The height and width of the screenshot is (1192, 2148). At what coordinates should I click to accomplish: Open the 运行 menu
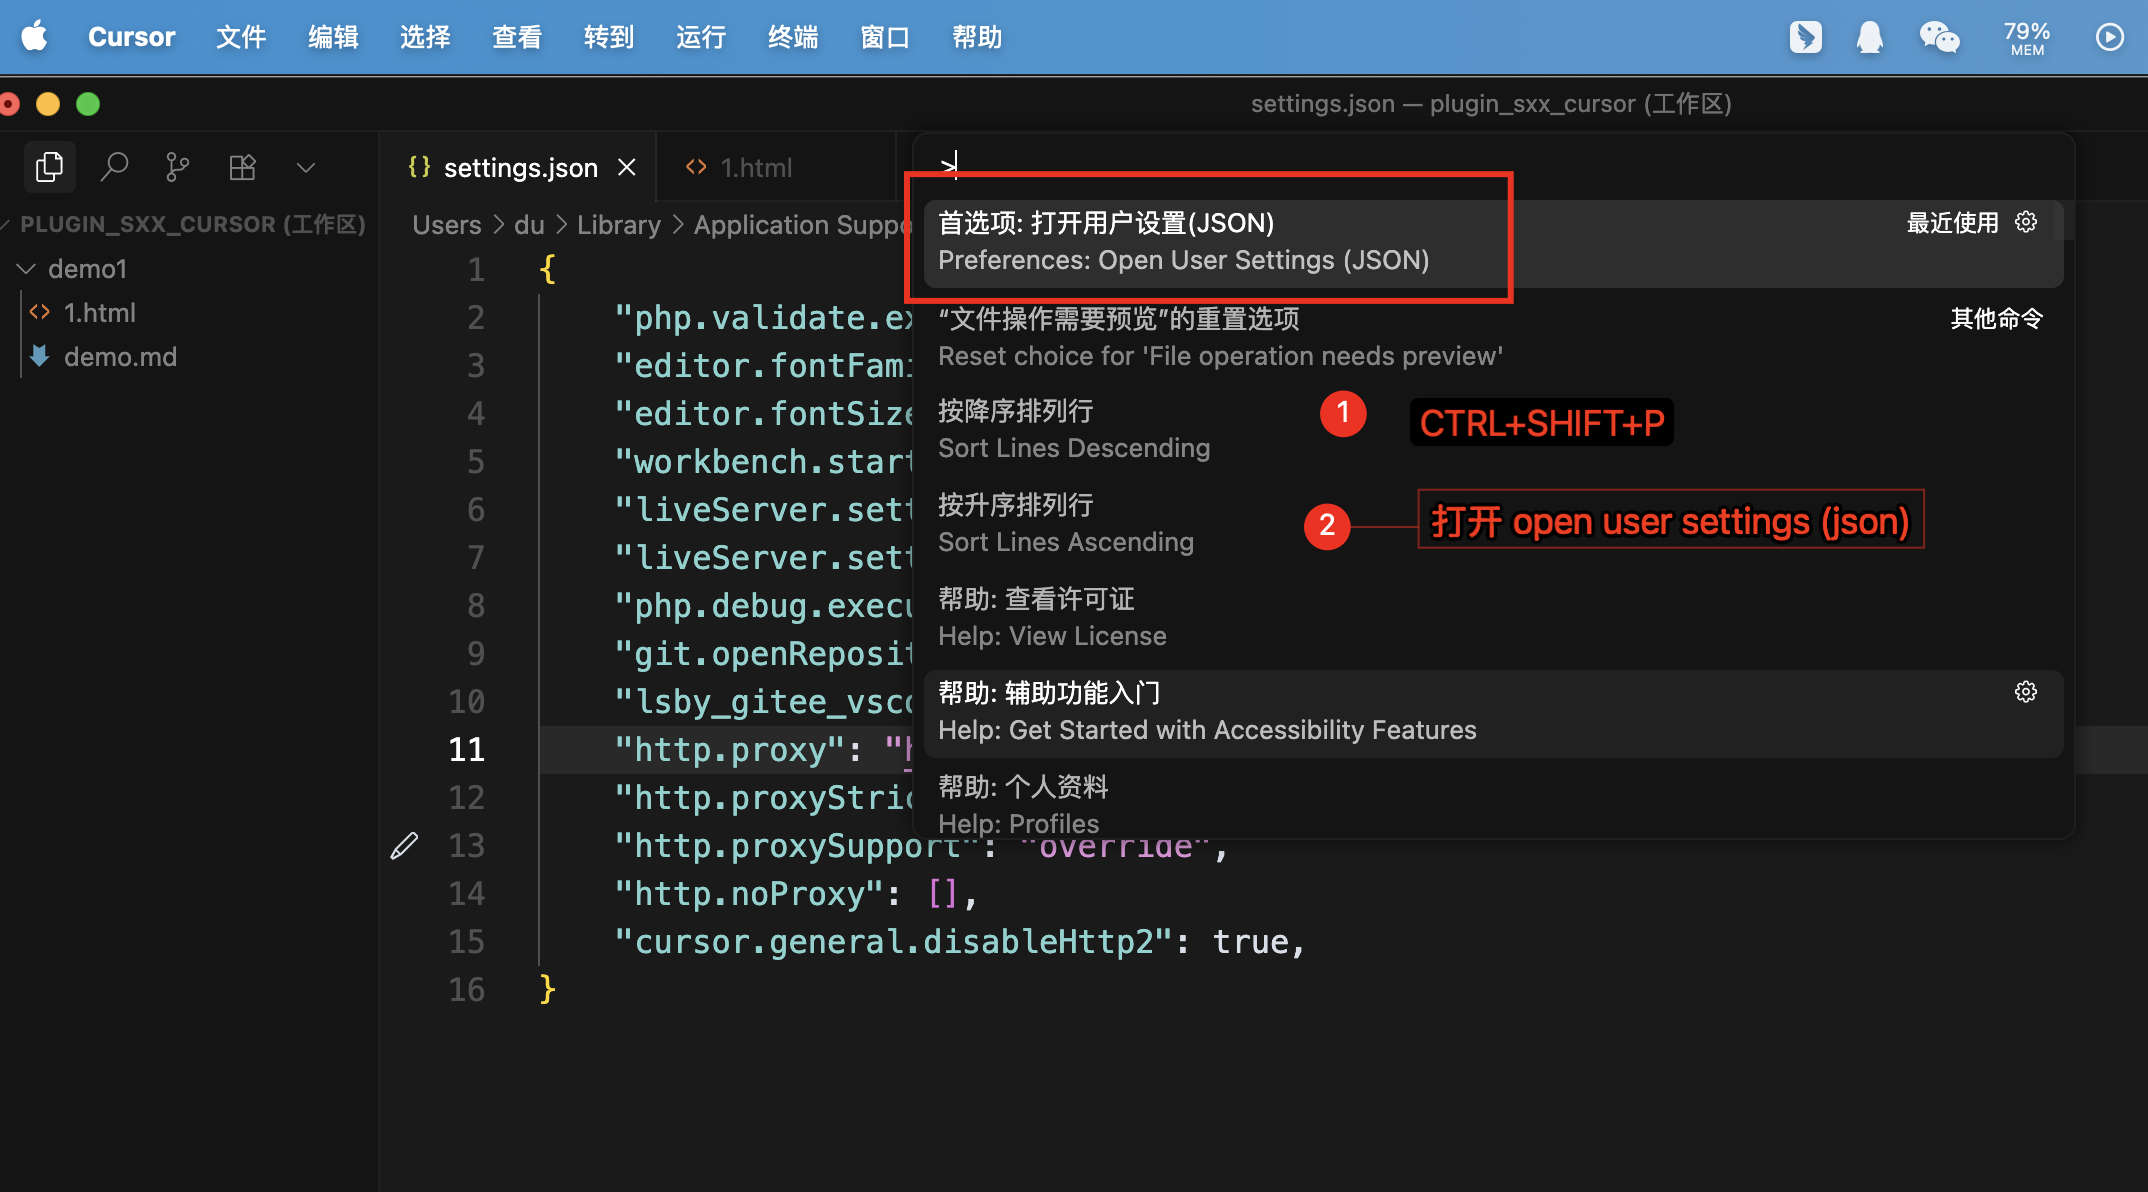pos(701,37)
